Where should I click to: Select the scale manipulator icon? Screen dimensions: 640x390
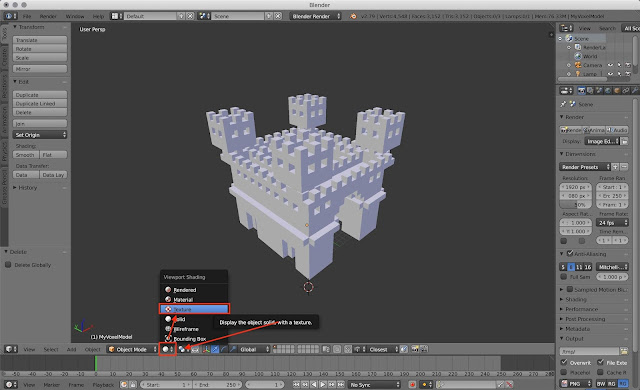coord(233,349)
